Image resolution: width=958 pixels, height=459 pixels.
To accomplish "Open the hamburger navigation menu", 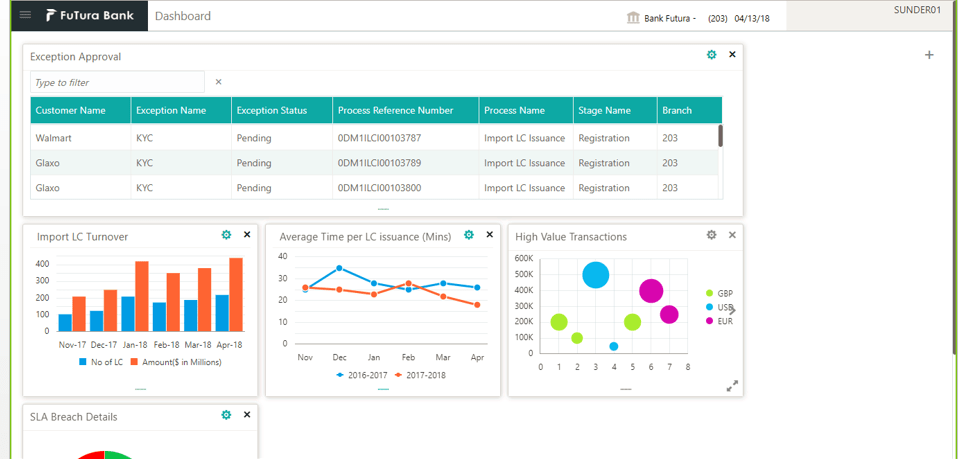I will [25, 16].
